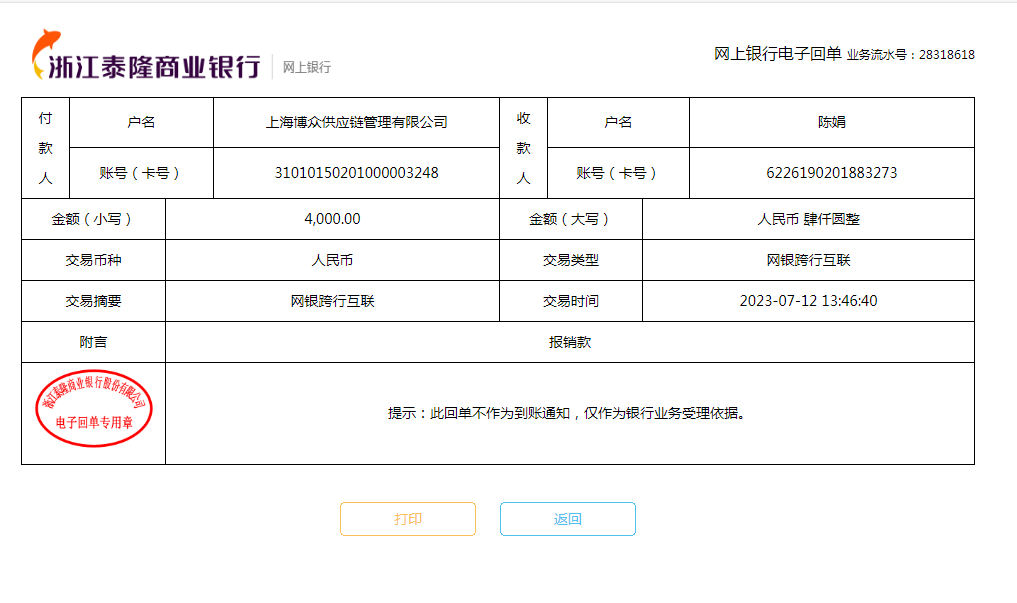Click the 打印 print button

click(x=407, y=519)
